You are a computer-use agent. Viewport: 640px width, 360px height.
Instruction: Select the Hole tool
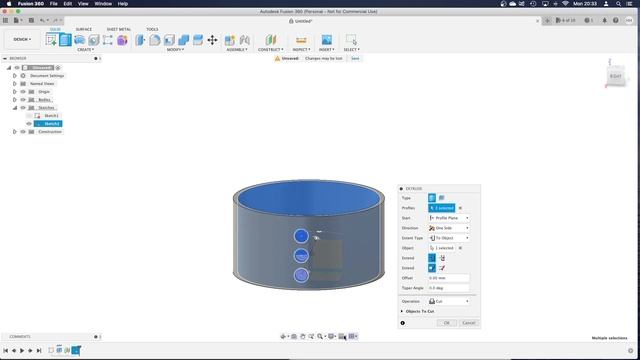tap(94, 40)
